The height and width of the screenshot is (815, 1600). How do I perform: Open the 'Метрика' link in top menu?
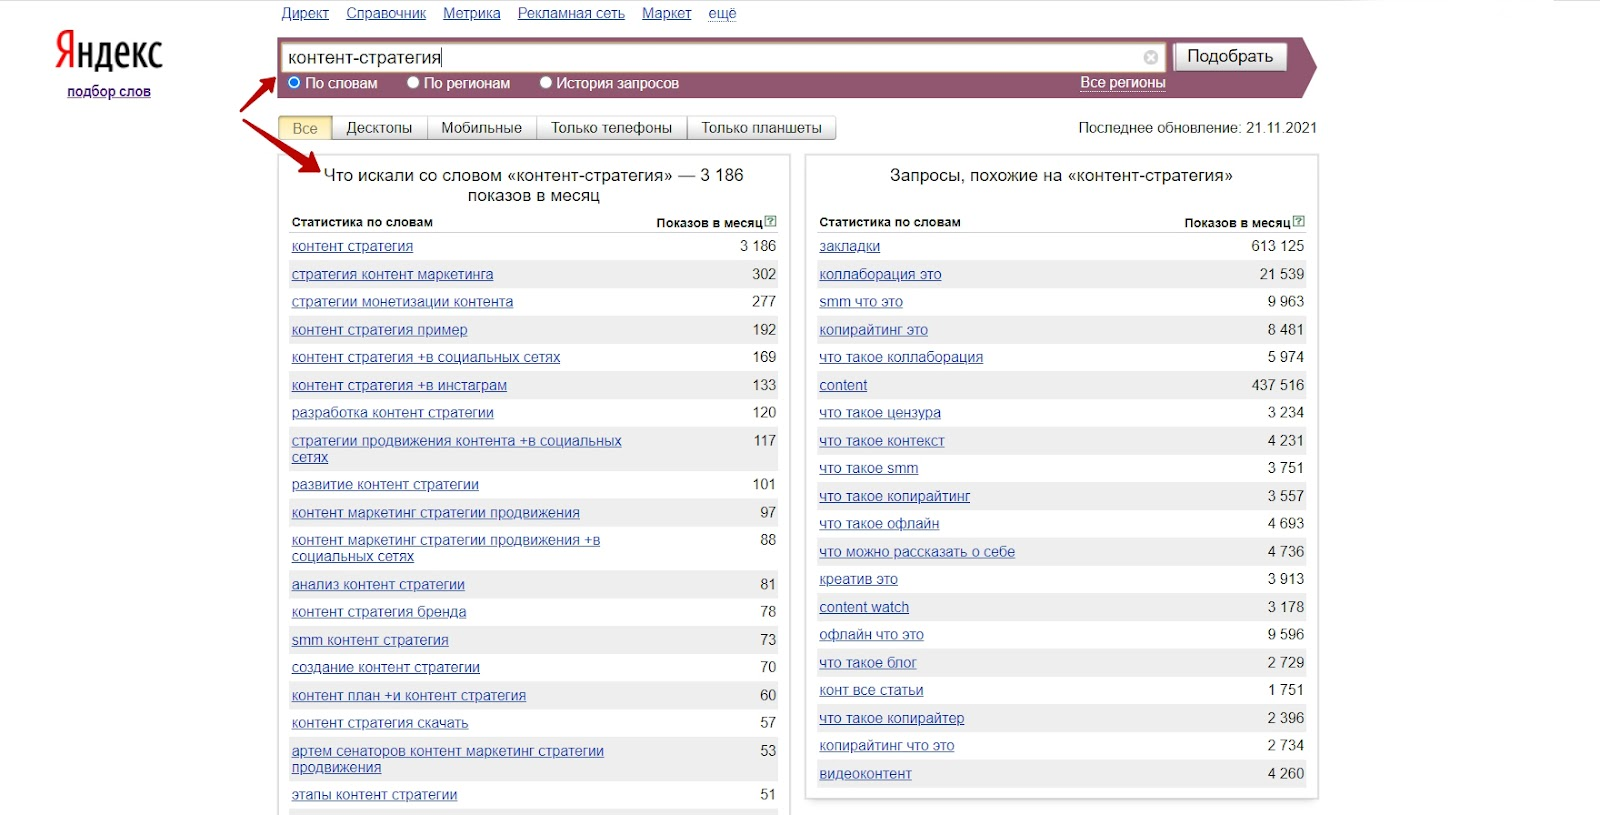[472, 13]
